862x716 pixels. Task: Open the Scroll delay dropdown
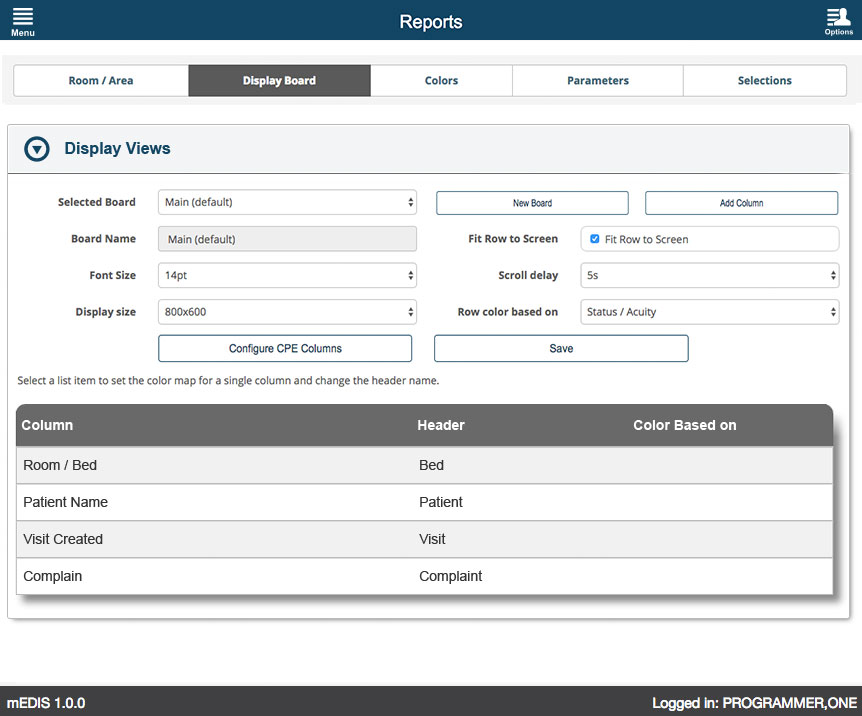pyautogui.click(x=710, y=276)
